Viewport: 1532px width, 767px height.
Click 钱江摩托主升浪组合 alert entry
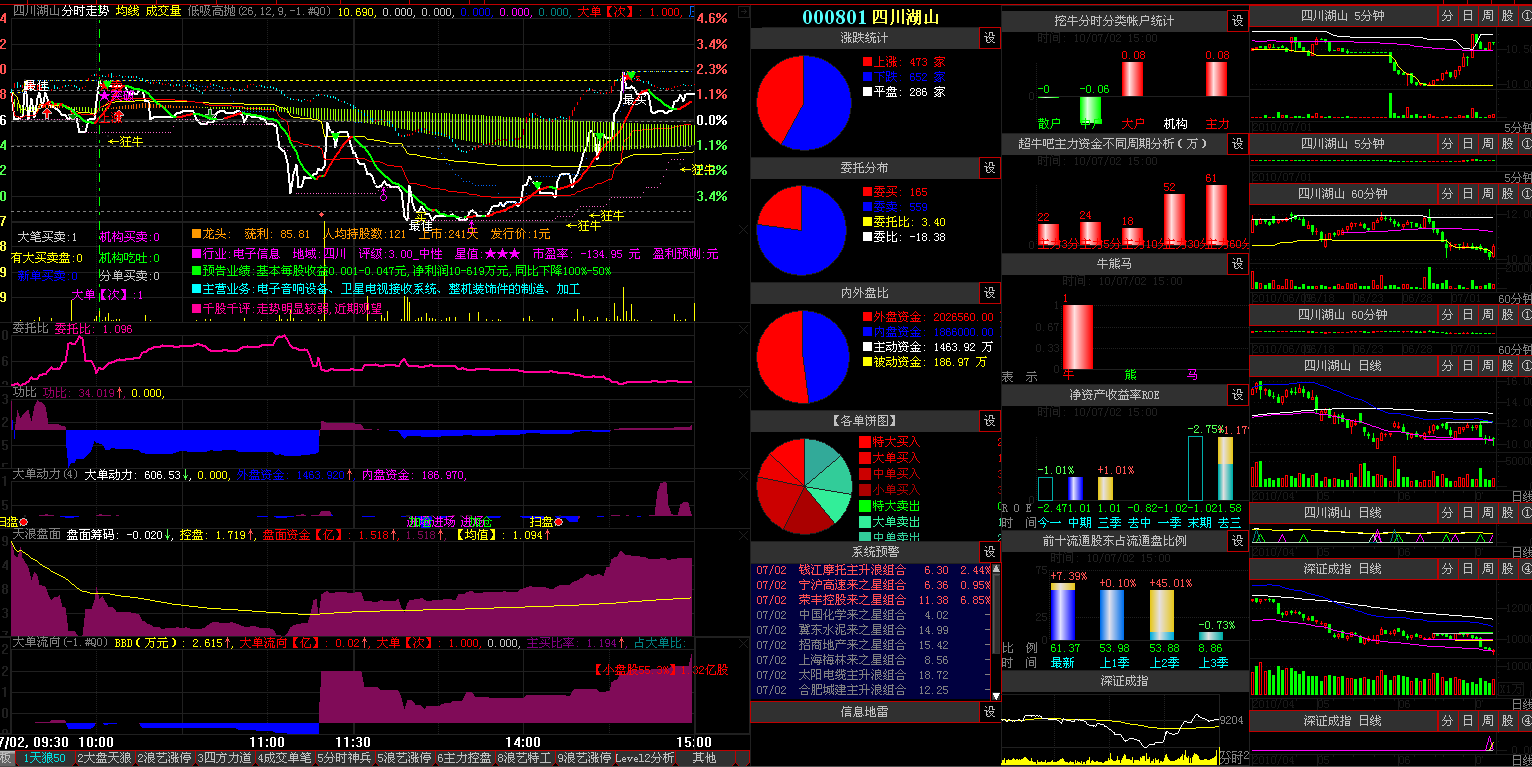click(x=852, y=570)
